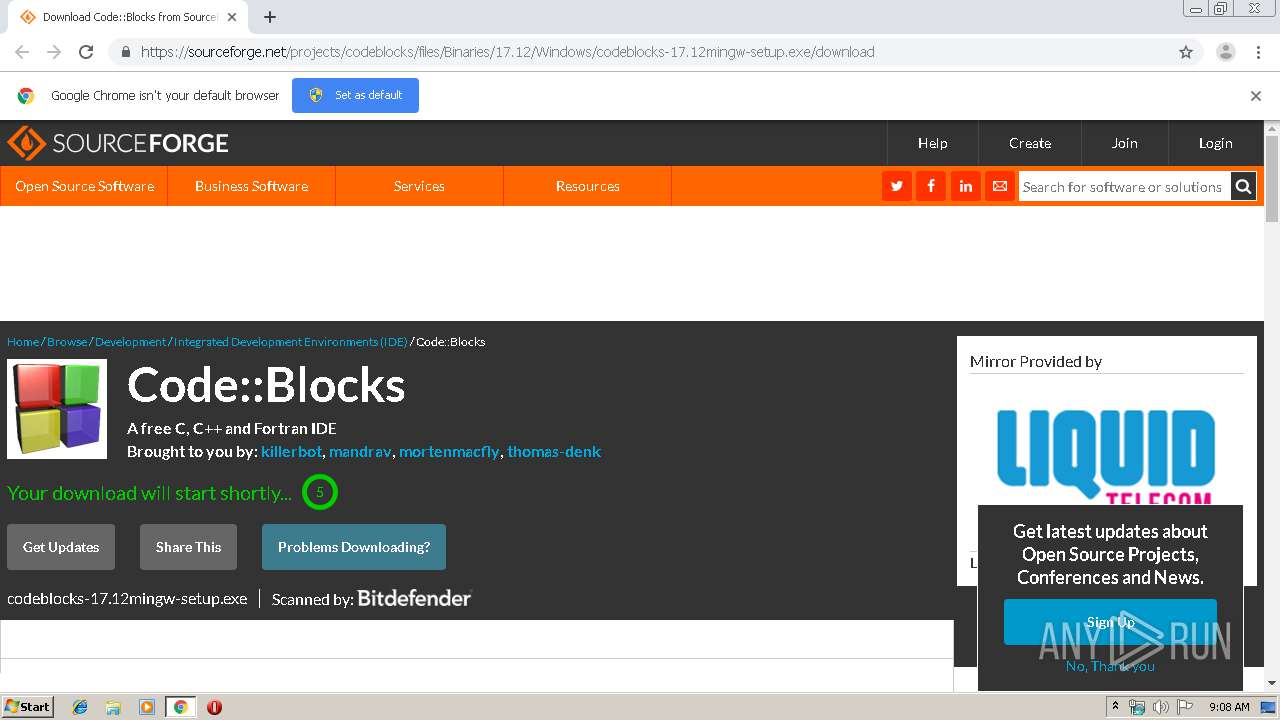Click the Sign Up button
The image size is (1280, 720).
coord(1110,622)
